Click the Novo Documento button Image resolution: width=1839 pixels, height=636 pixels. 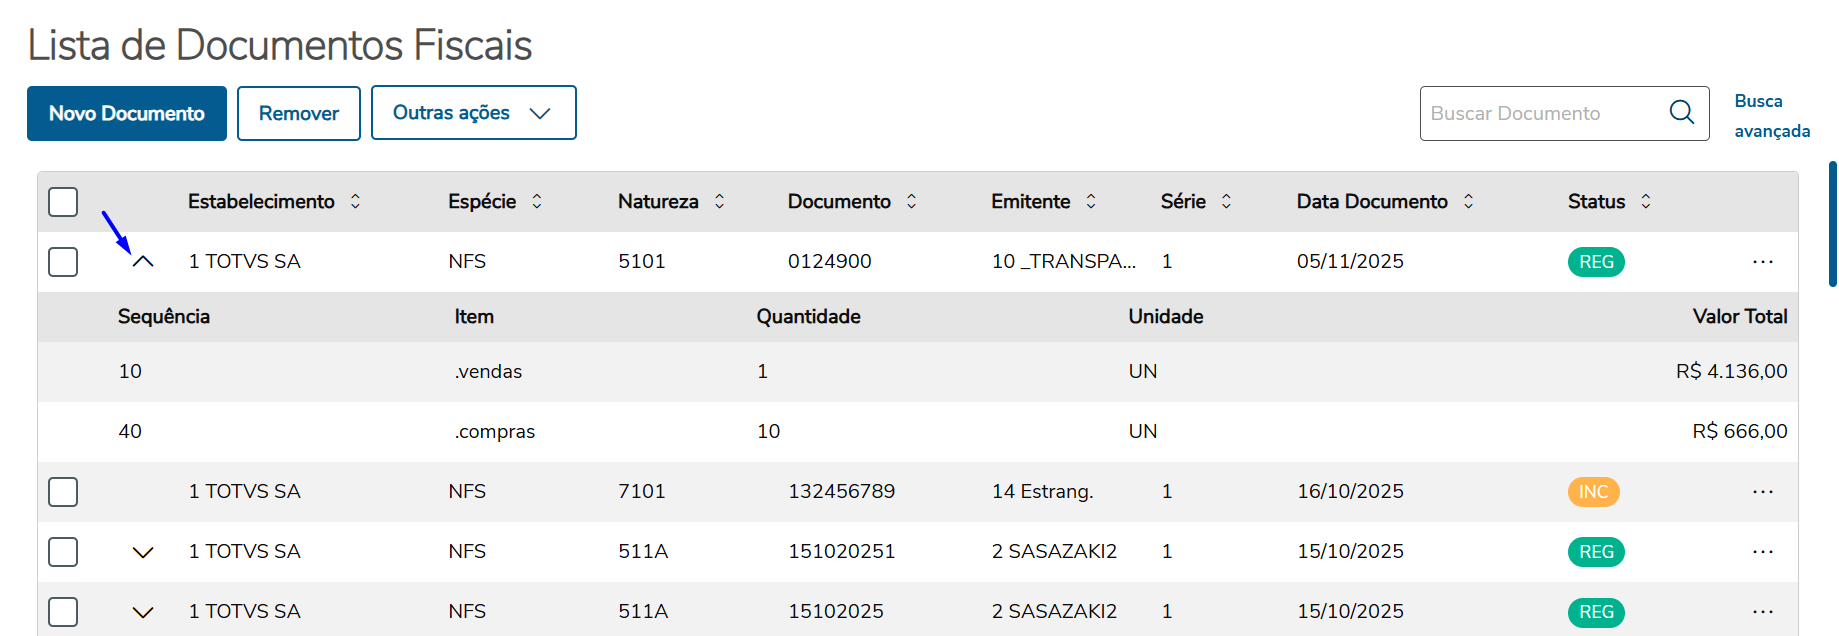click(127, 113)
